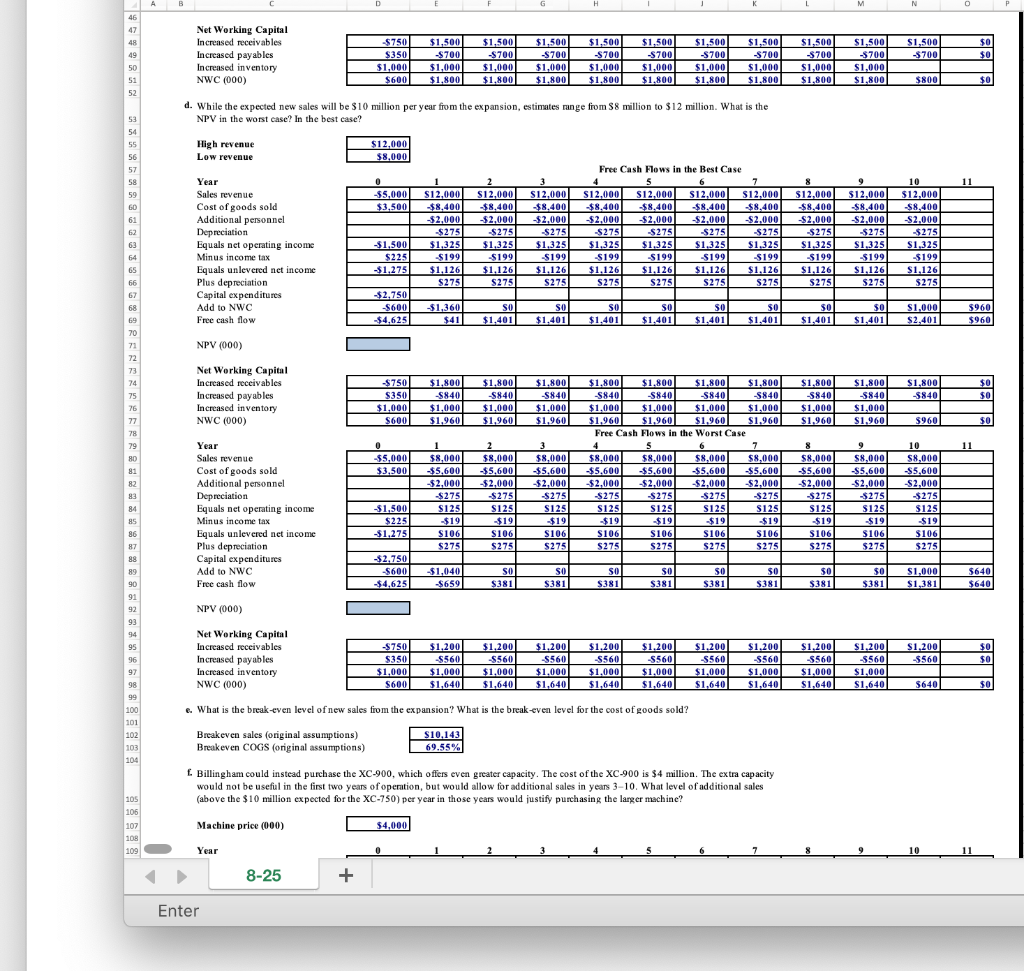The image size is (1024, 971).
Task: Click Add to NWC value -$1,360
Action: pyautogui.click(x=436, y=308)
